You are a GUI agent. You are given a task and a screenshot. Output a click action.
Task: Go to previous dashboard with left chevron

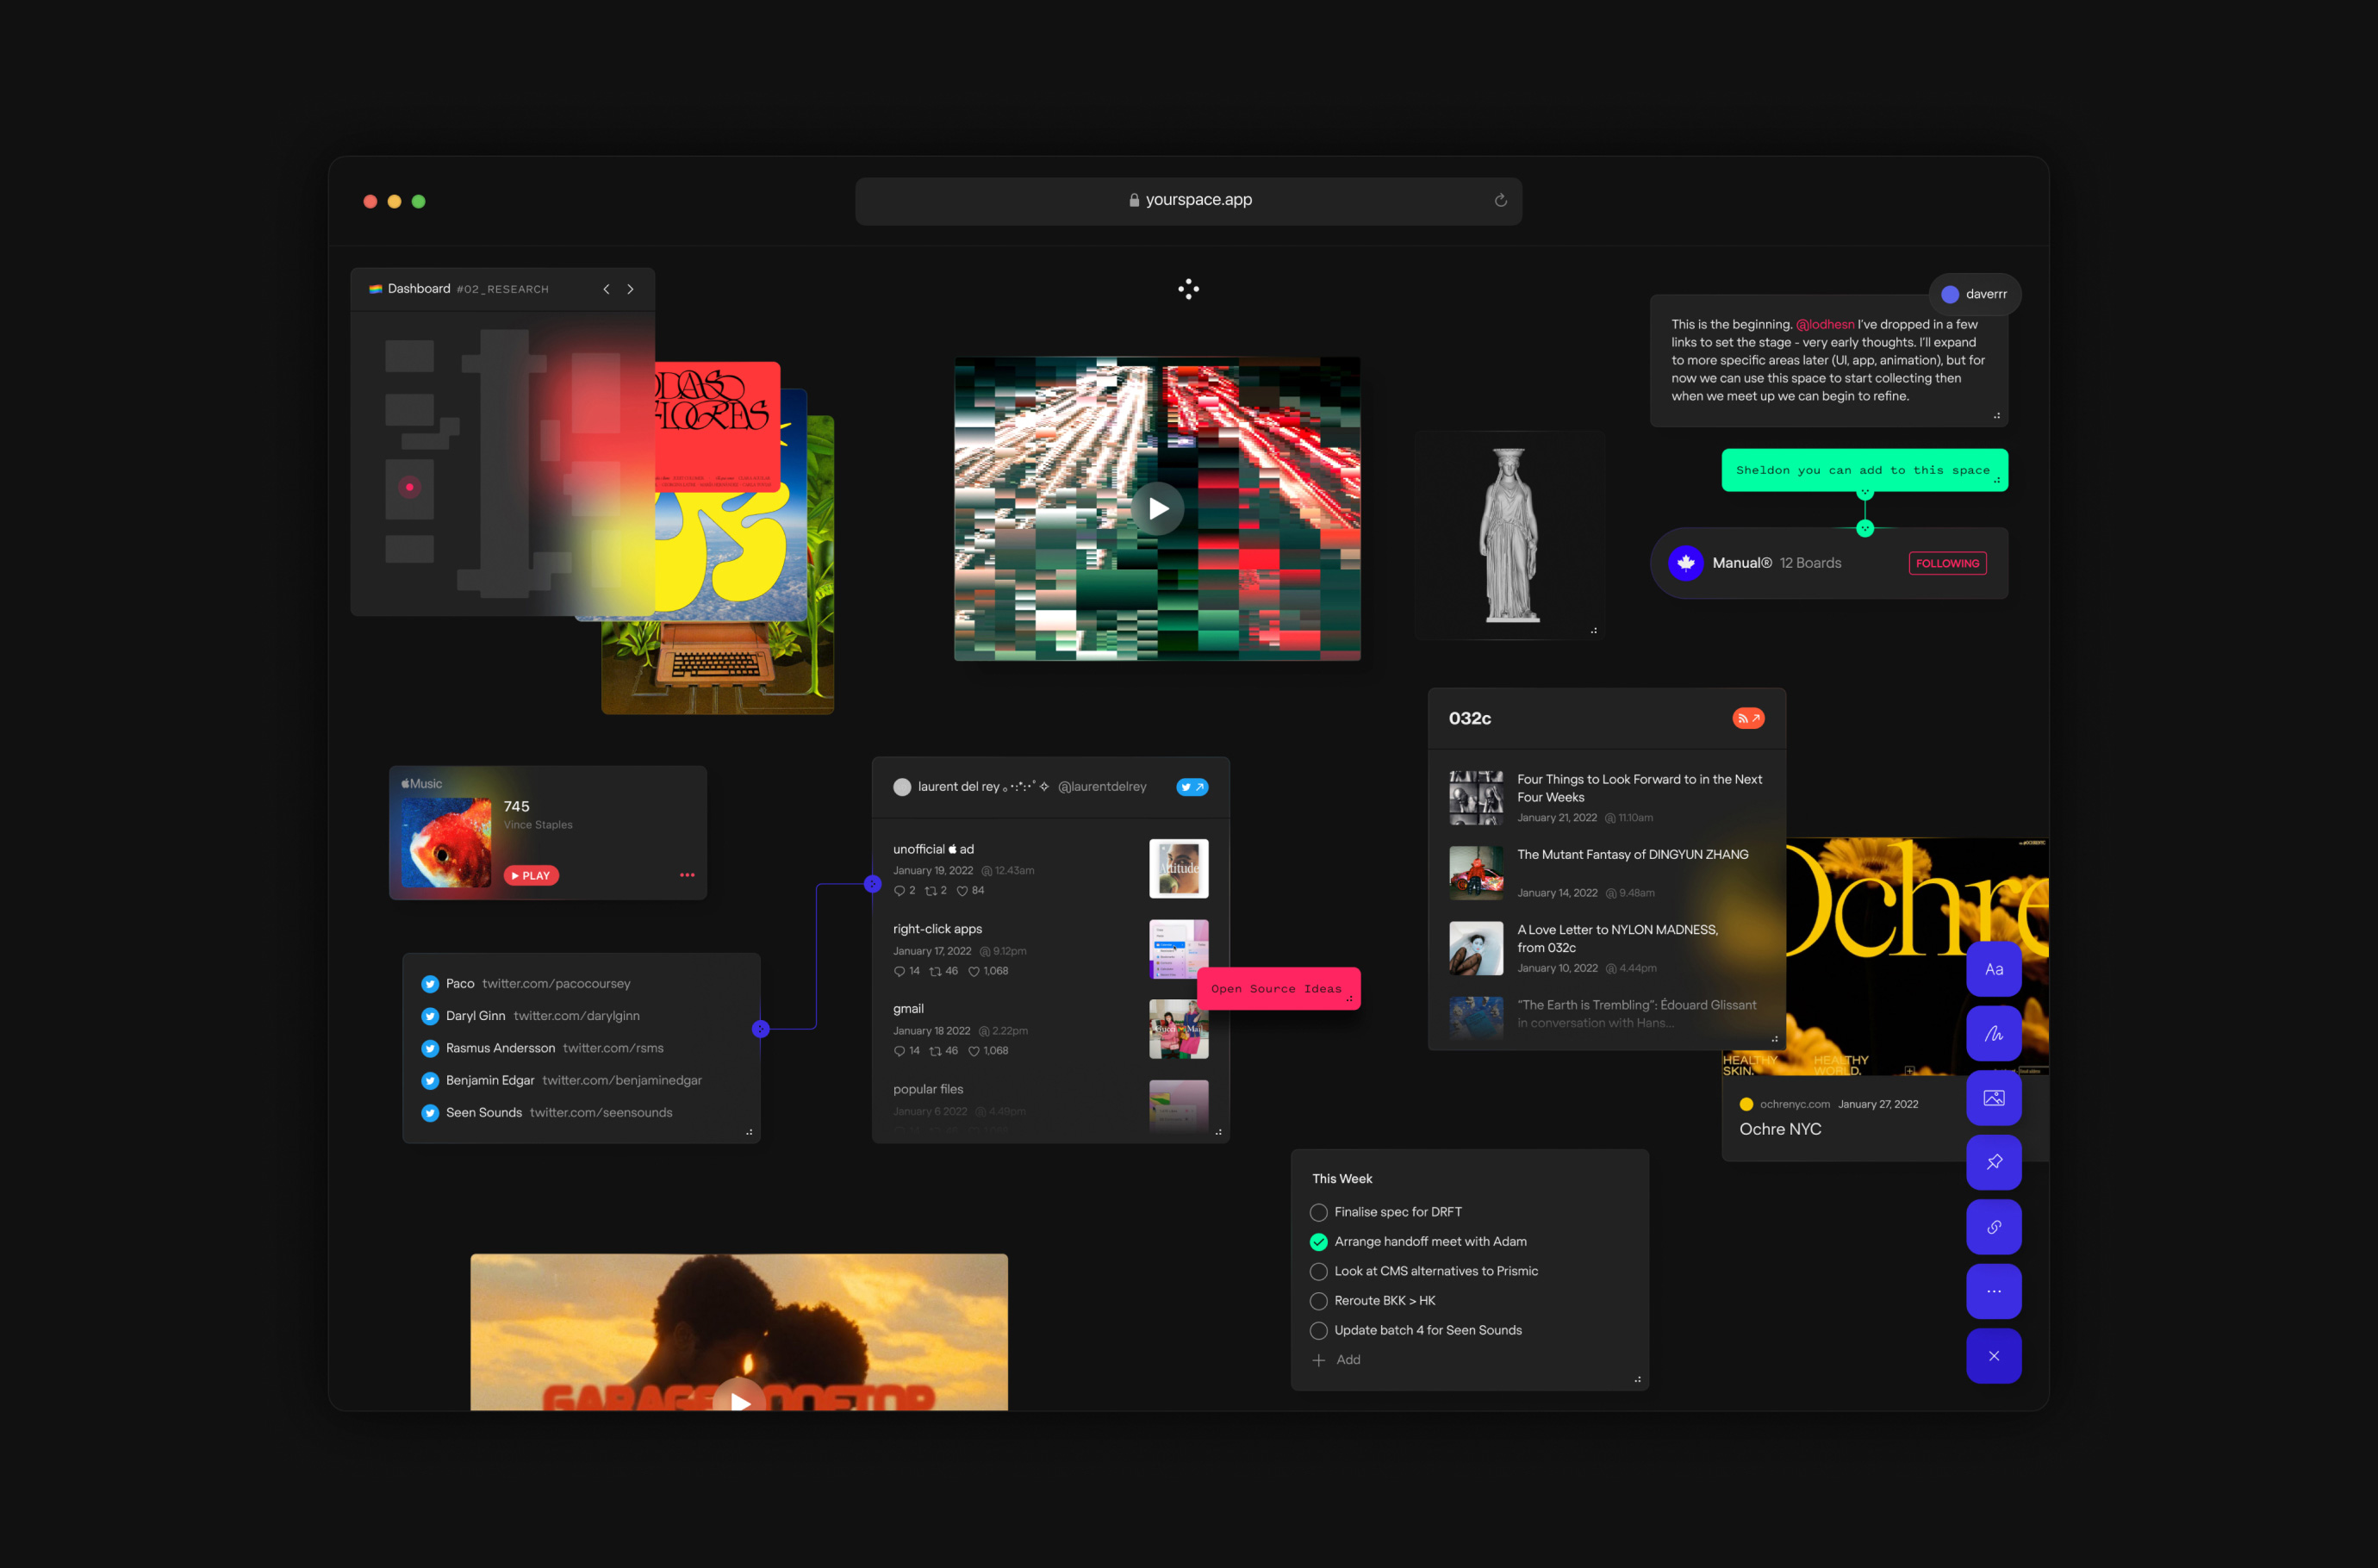pyautogui.click(x=606, y=289)
